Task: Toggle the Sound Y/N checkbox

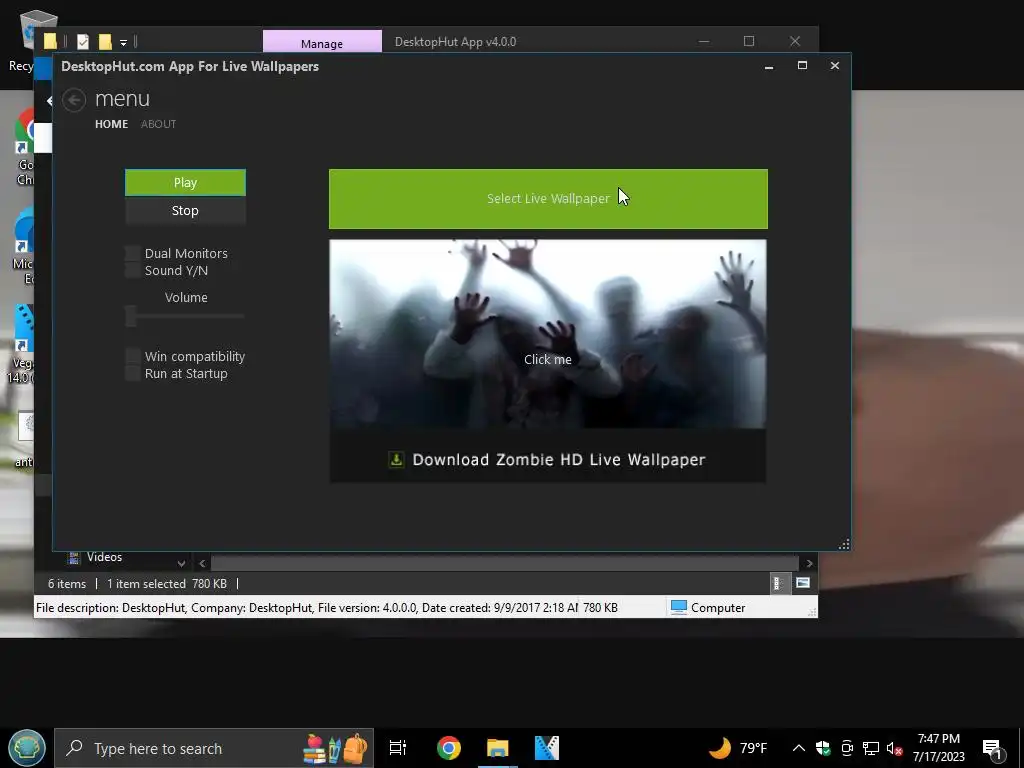Action: (x=133, y=270)
